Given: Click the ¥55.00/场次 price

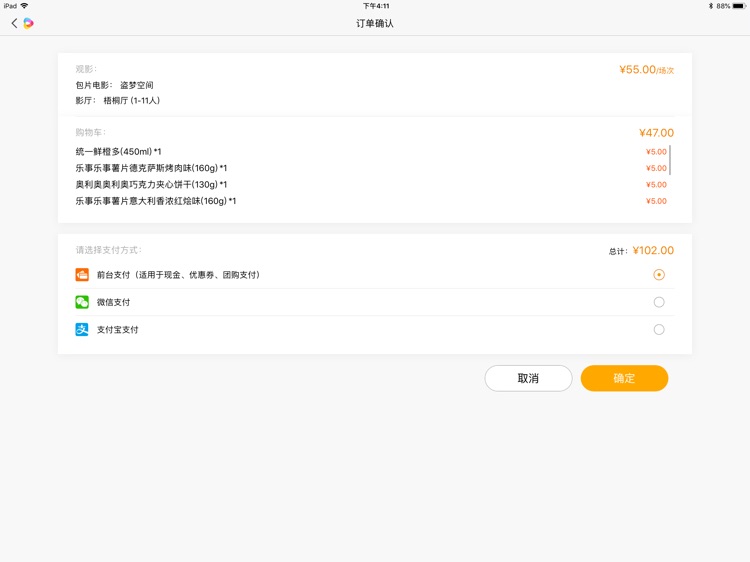Looking at the screenshot, I should pos(646,70).
